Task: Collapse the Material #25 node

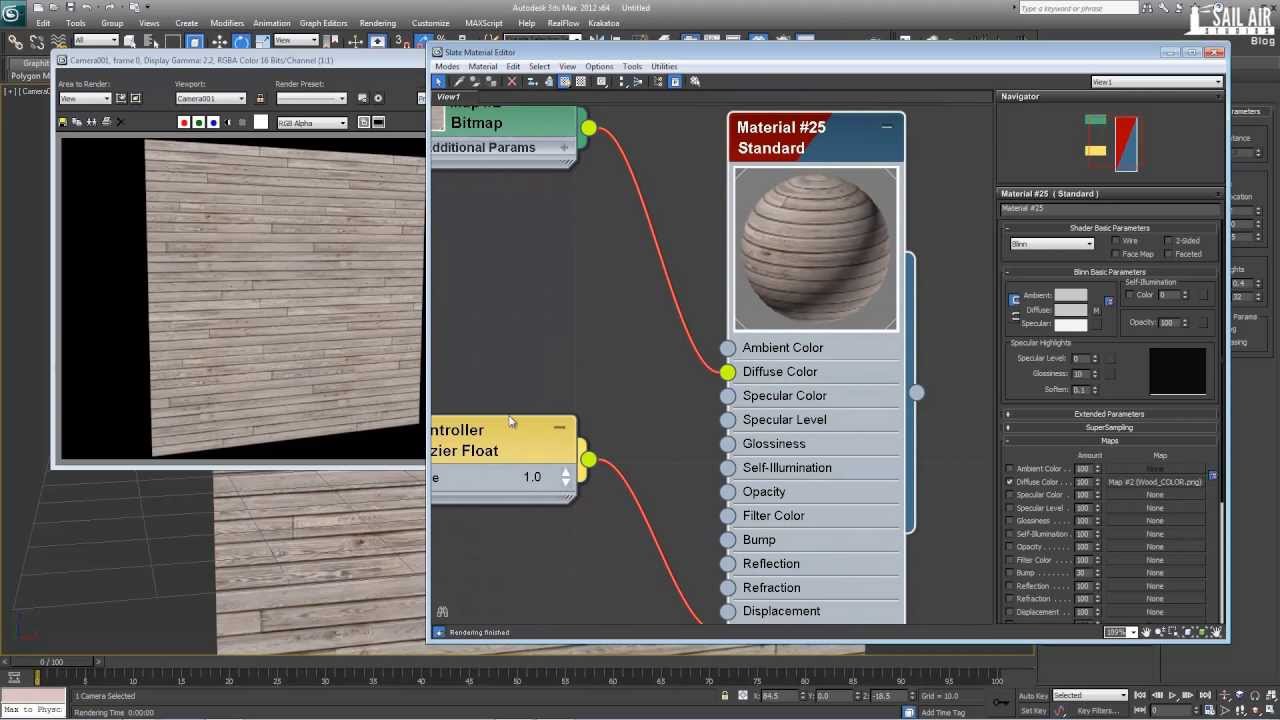Action: (x=886, y=127)
